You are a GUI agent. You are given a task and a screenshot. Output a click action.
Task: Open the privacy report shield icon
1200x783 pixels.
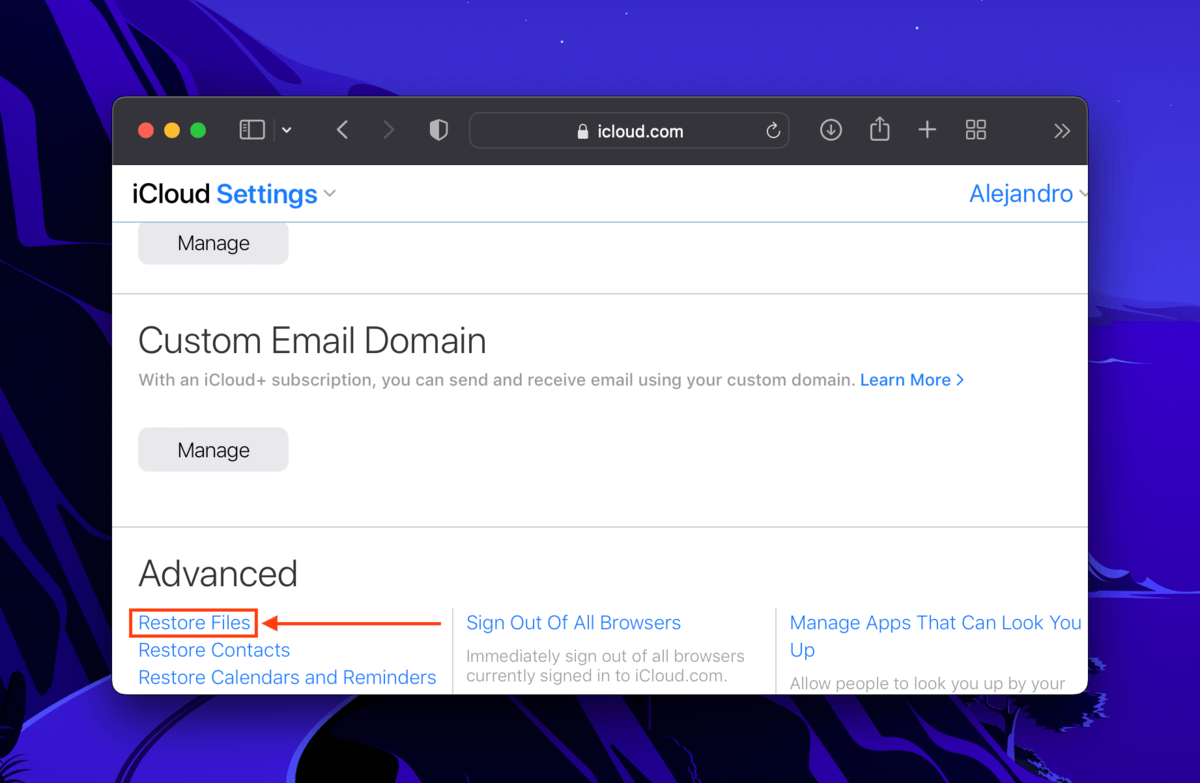(x=438, y=130)
